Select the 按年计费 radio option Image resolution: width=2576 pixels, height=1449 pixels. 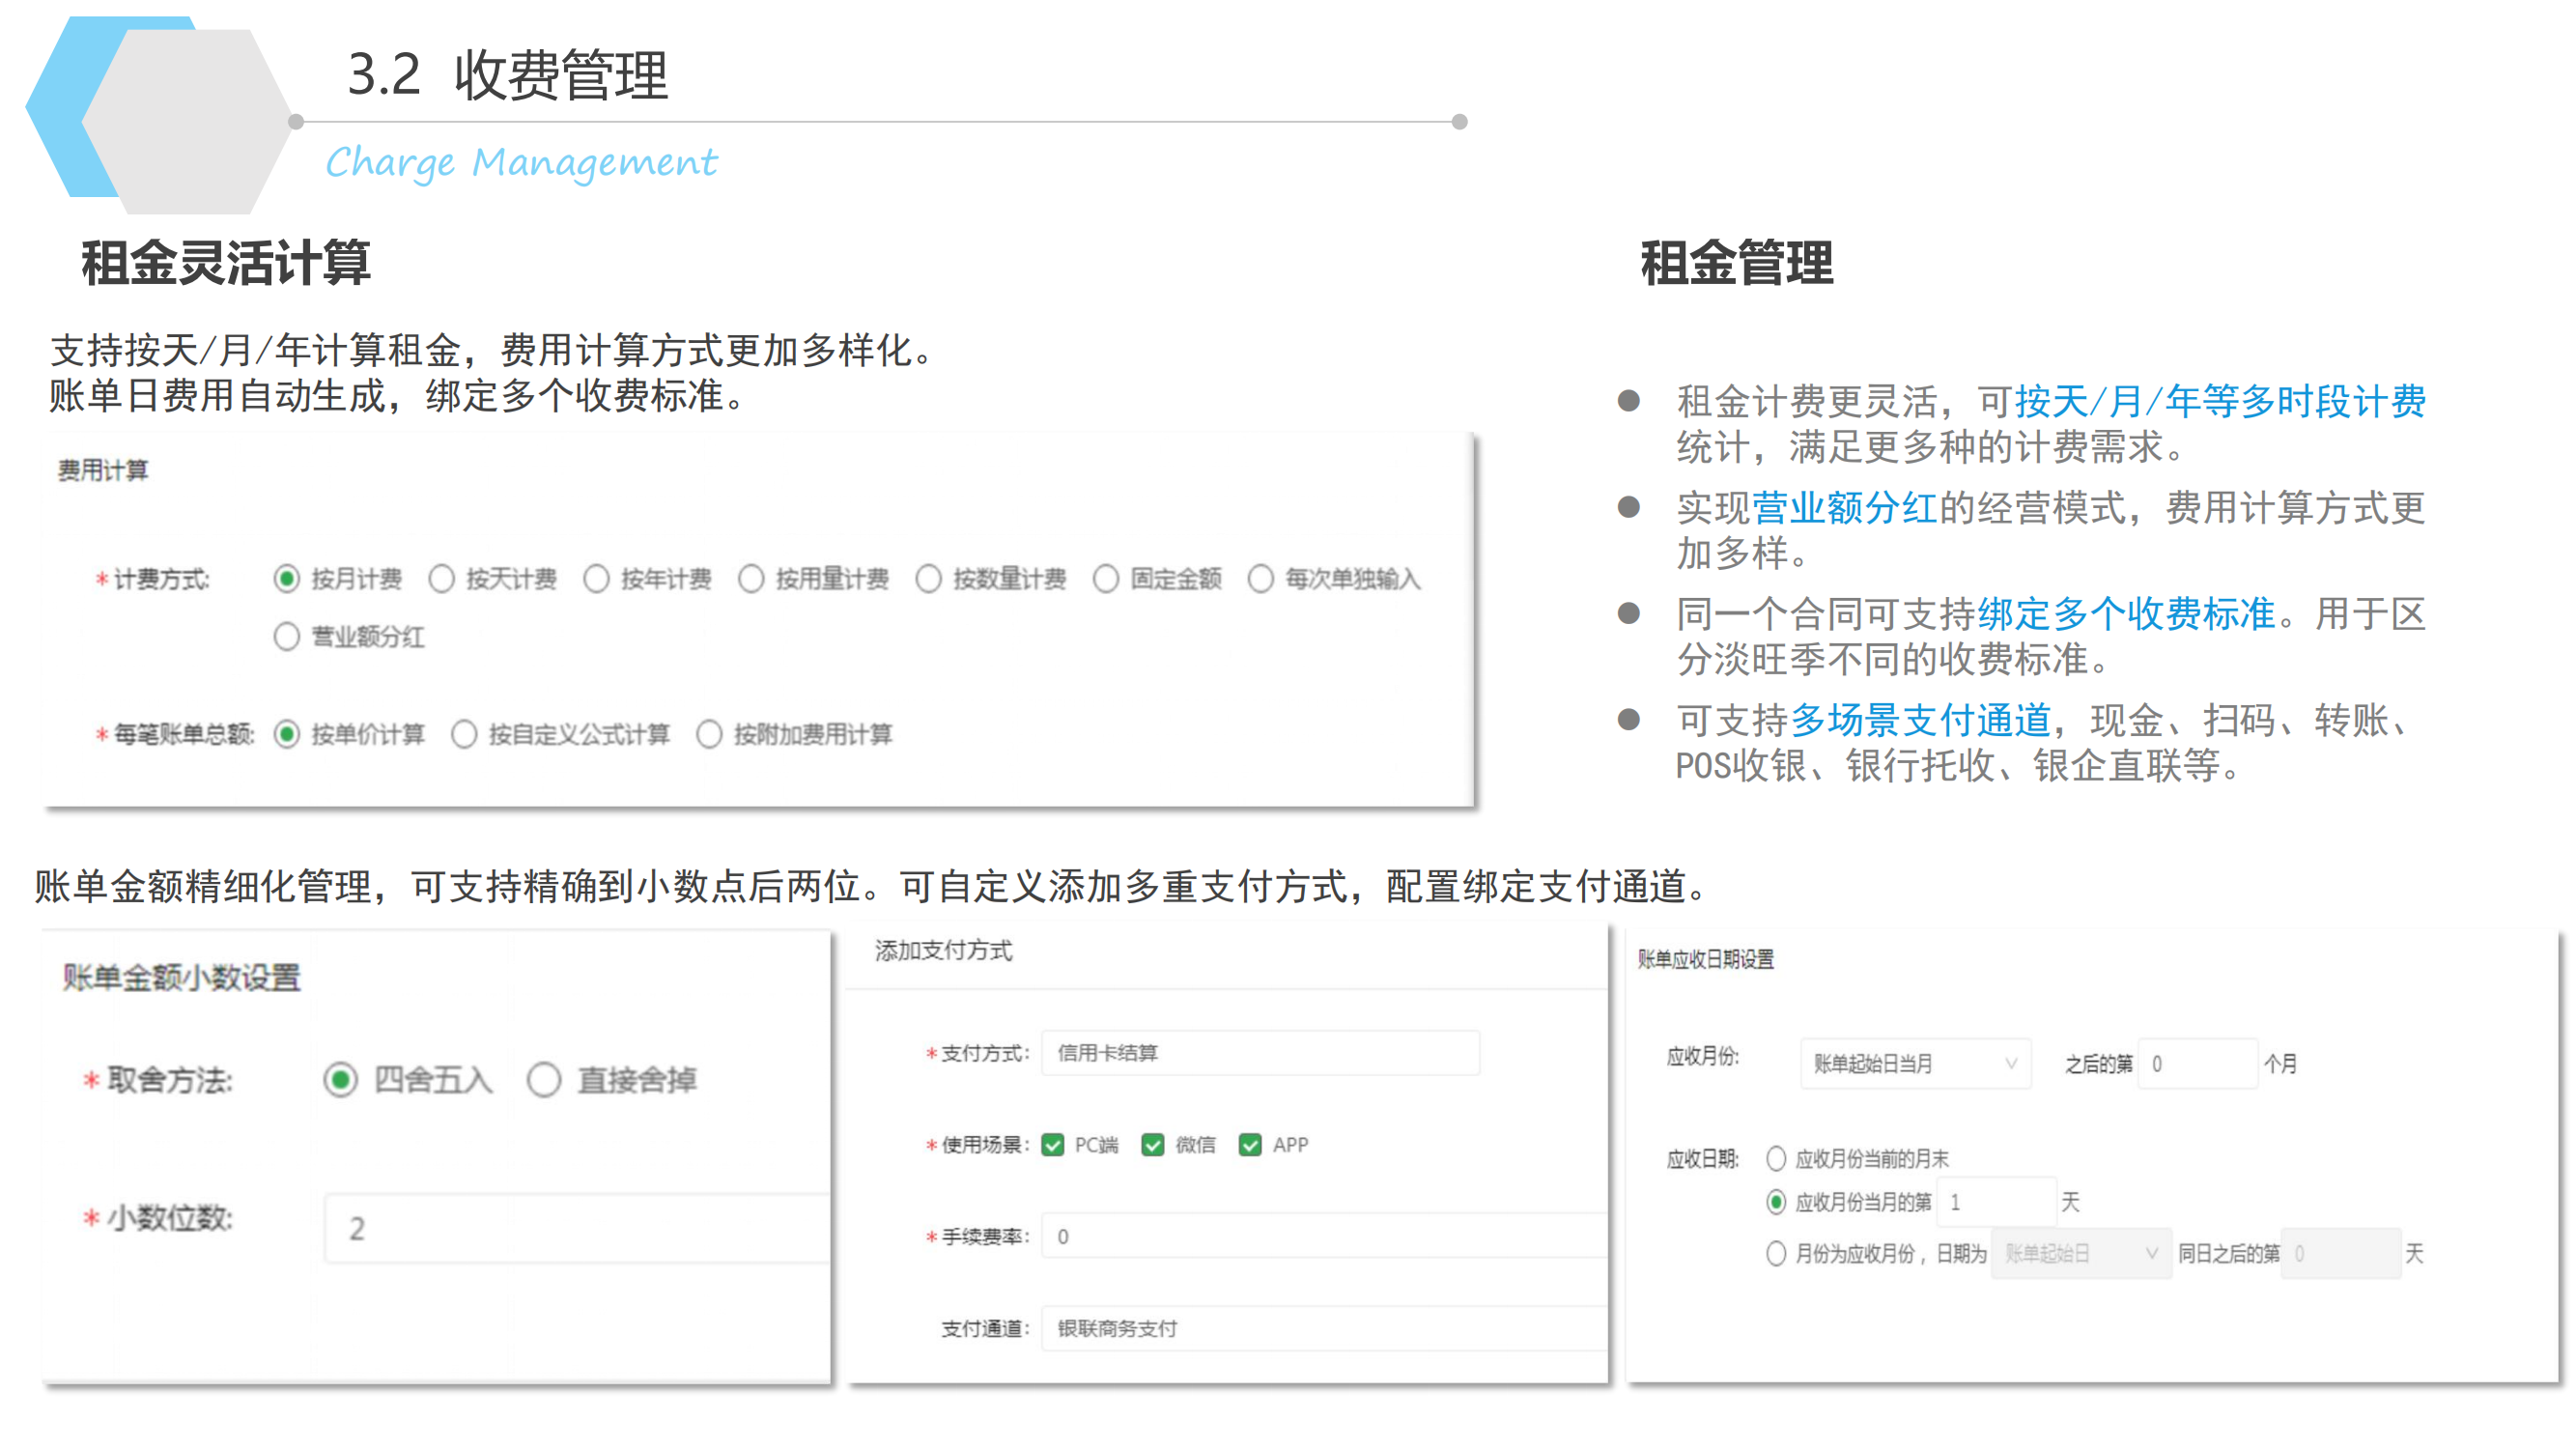(x=596, y=579)
